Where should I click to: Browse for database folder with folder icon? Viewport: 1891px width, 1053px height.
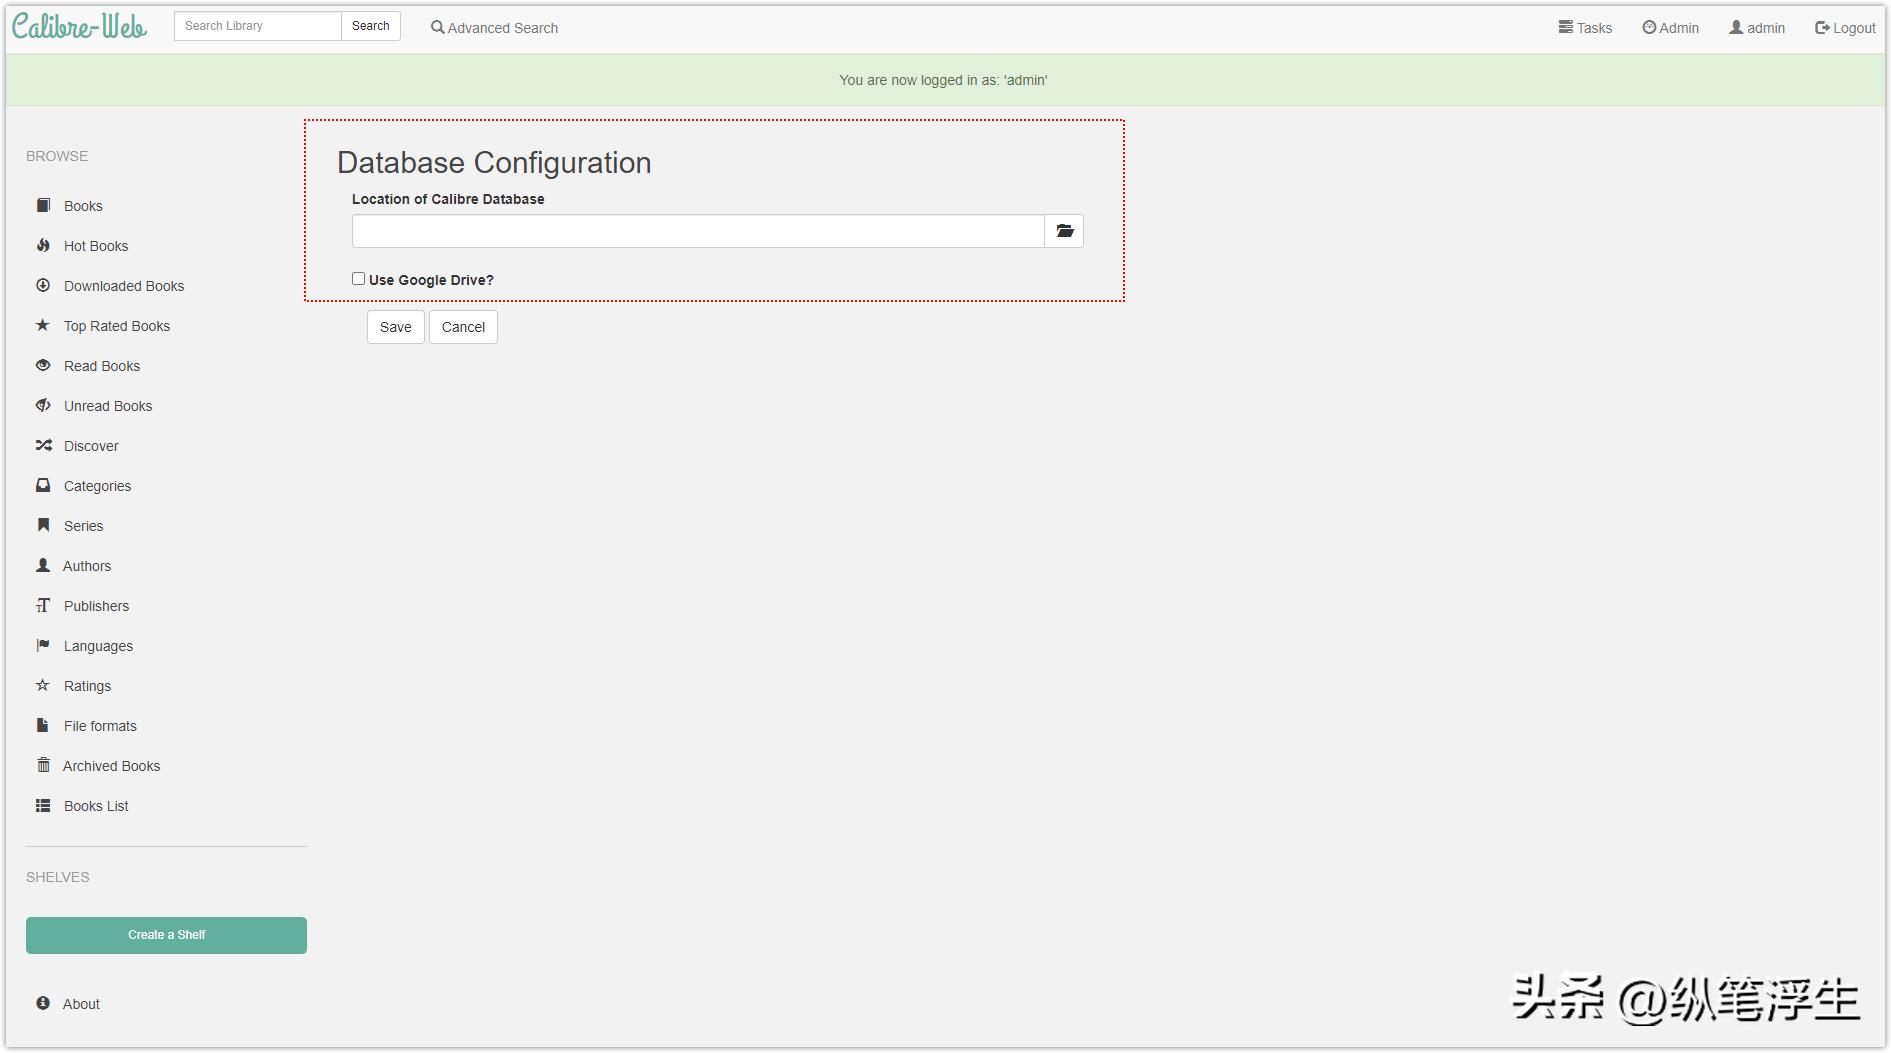tap(1064, 231)
